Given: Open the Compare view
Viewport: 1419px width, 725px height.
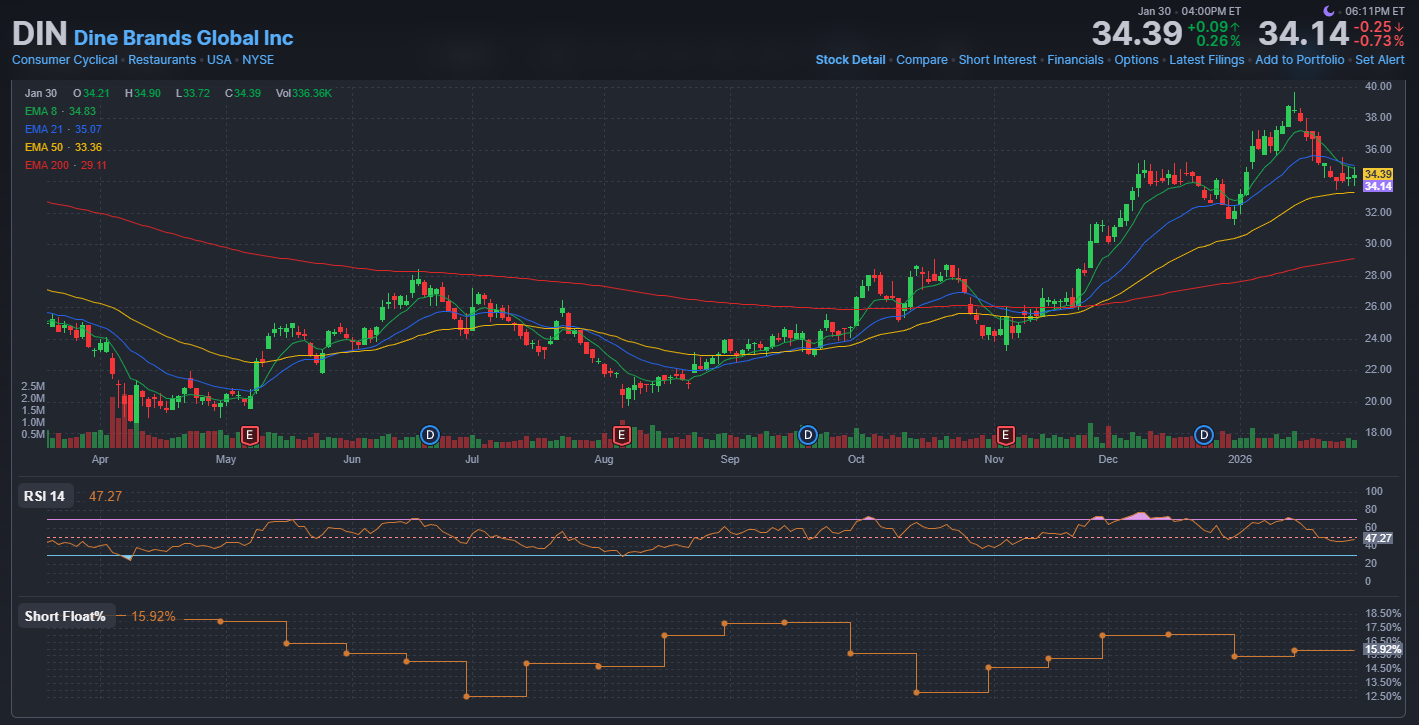Looking at the screenshot, I should (922, 60).
